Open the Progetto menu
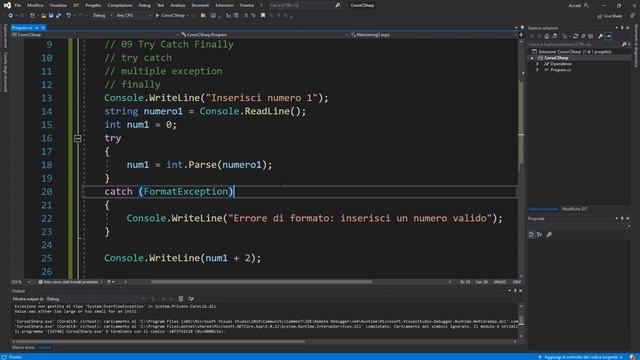 [93, 5]
